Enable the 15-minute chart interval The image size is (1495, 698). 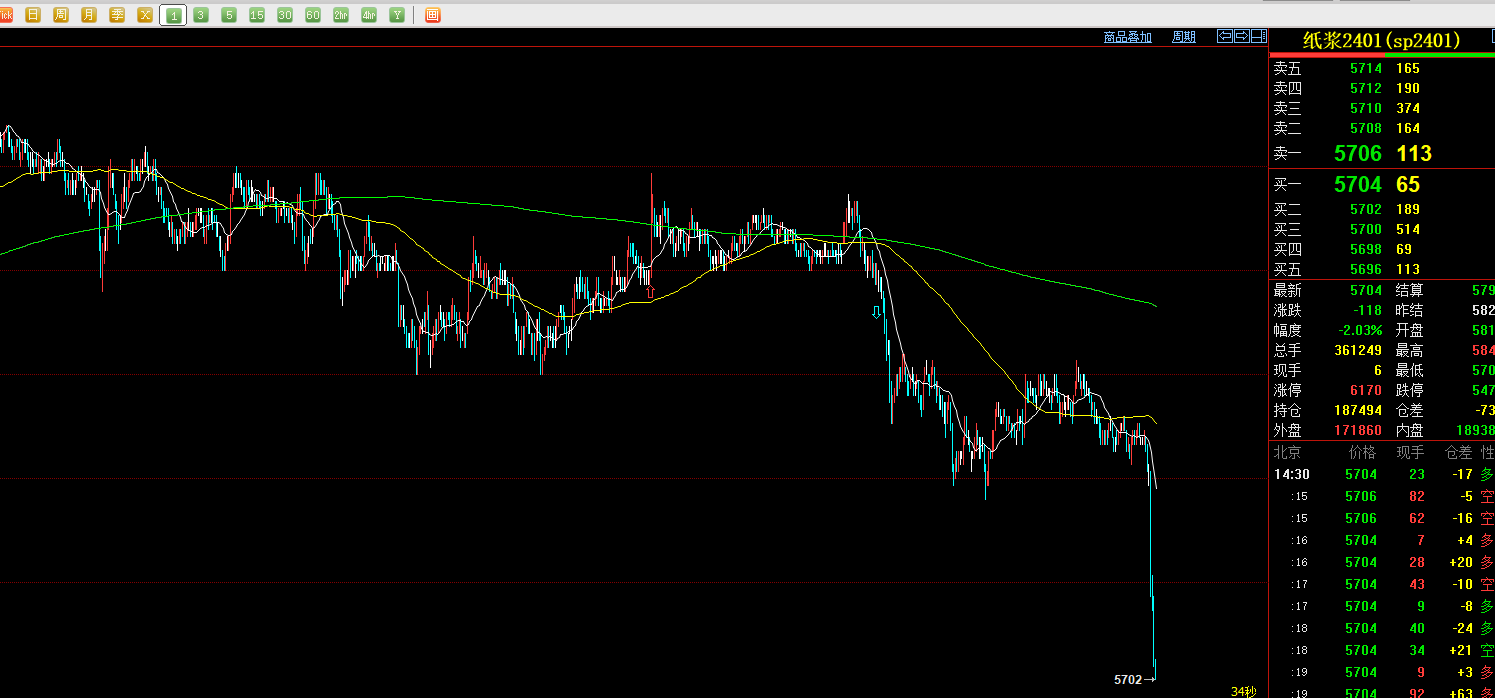point(257,15)
